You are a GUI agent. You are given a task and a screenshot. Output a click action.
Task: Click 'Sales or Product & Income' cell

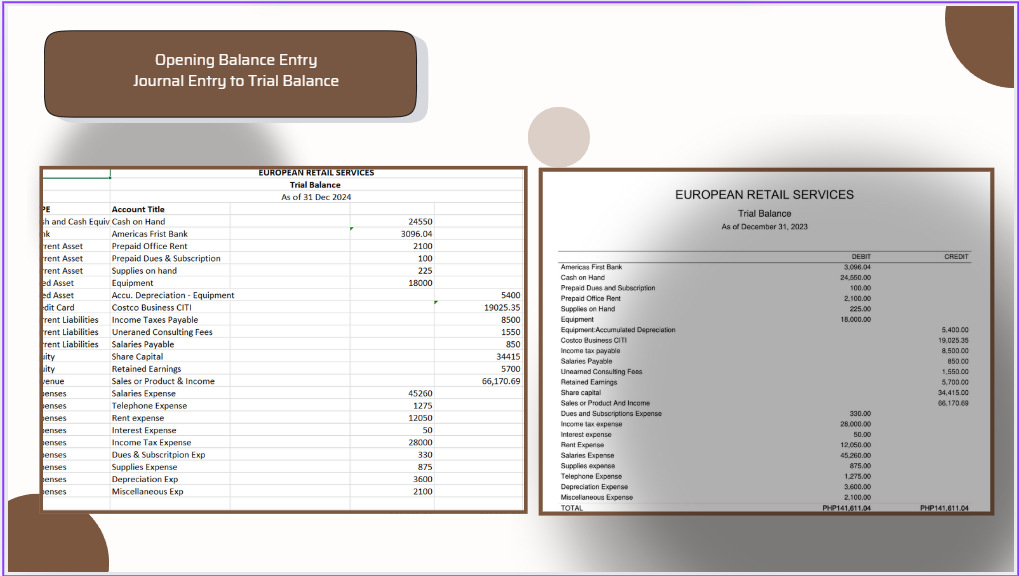pos(163,382)
